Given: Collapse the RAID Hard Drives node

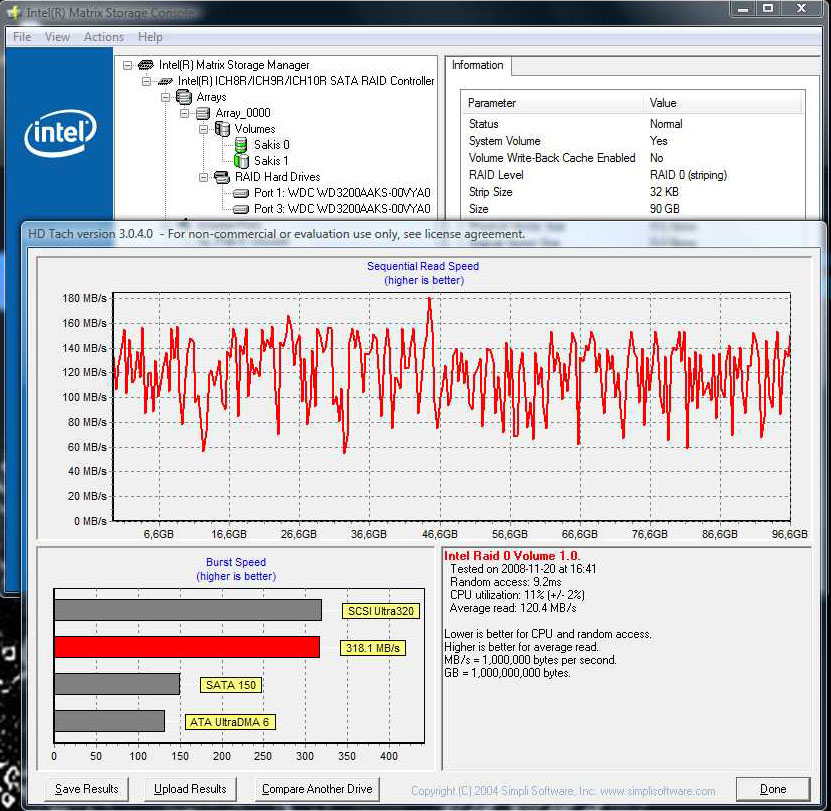Looking at the screenshot, I should pyautogui.click(x=203, y=177).
